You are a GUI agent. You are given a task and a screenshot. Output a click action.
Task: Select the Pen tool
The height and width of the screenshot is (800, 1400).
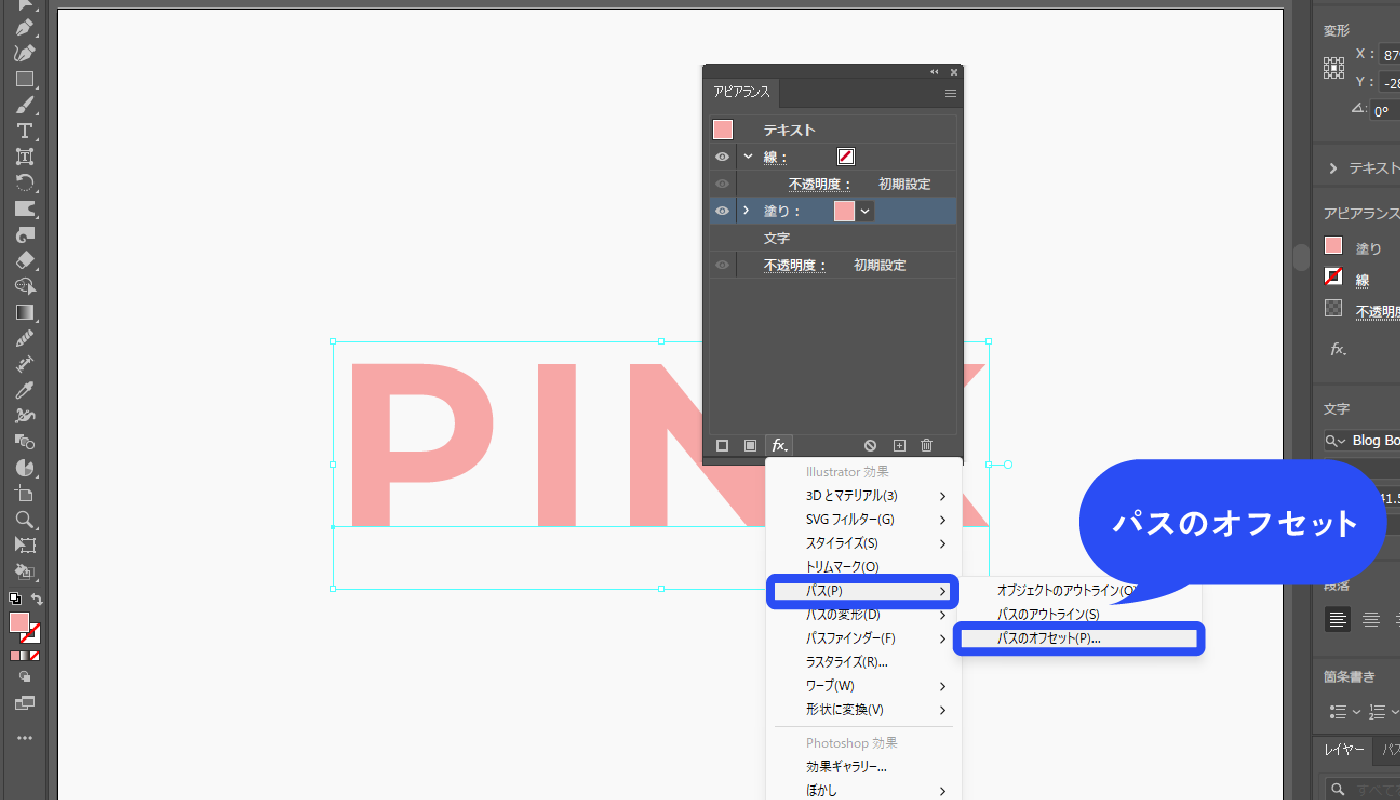click(25, 27)
